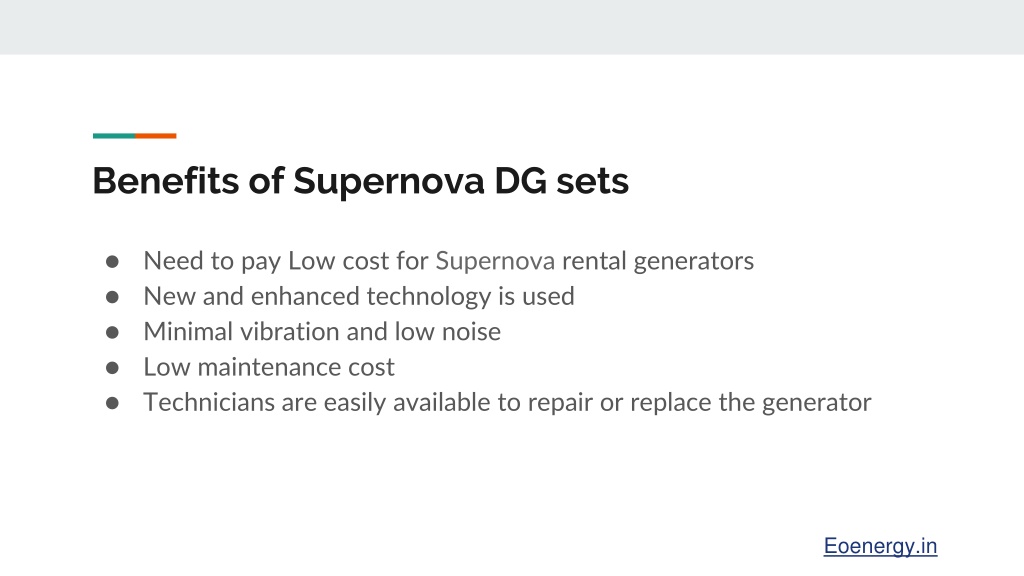Select the bullet dot before 'Need to pay'
The height and width of the screenshot is (576, 1024).
tap(112, 262)
